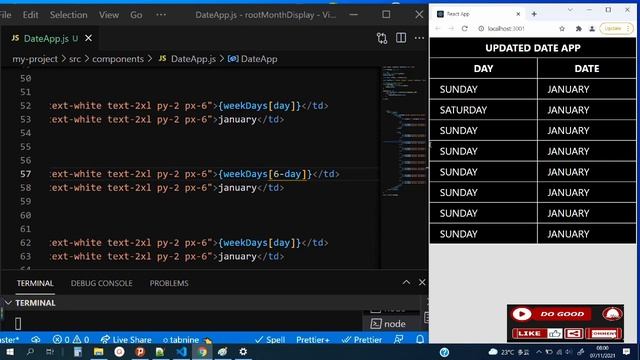Switch to VS Code taskbar icon

(x=181, y=352)
